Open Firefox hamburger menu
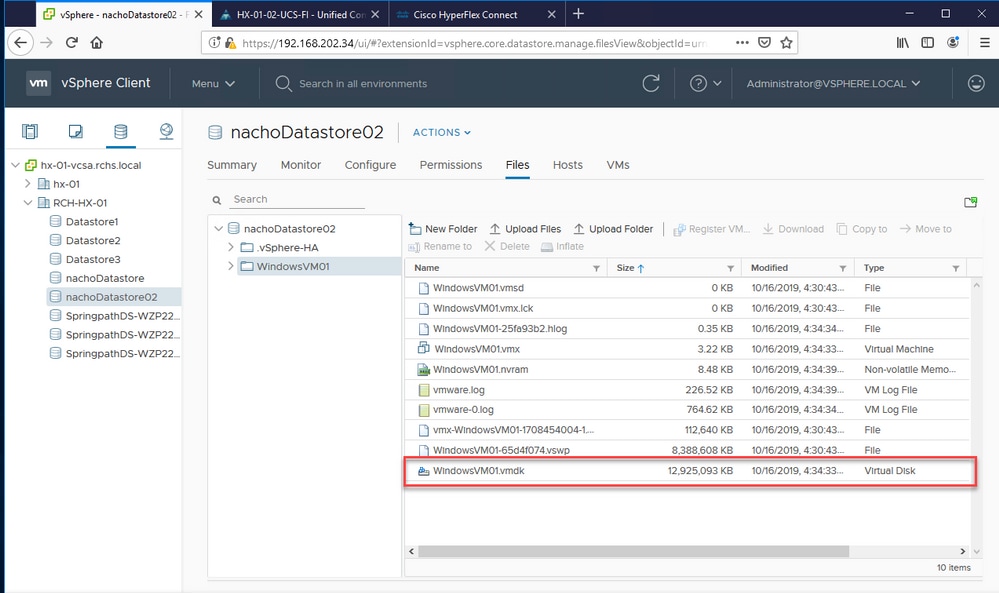This screenshot has width=999, height=593. 984,43
